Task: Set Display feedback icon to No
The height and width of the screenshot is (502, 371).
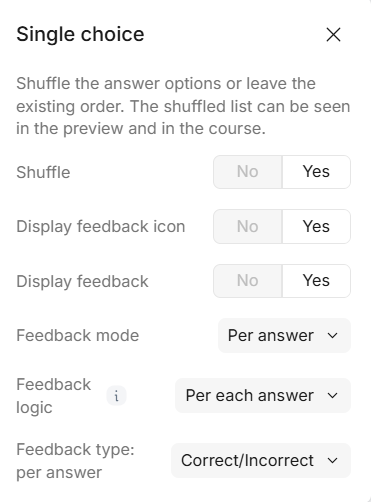Action: (x=248, y=226)
